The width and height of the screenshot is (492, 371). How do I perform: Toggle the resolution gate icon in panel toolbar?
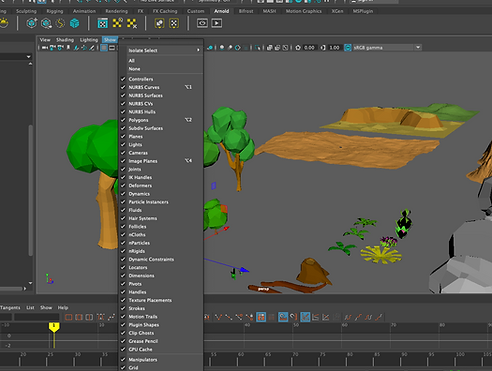[112, 48]
